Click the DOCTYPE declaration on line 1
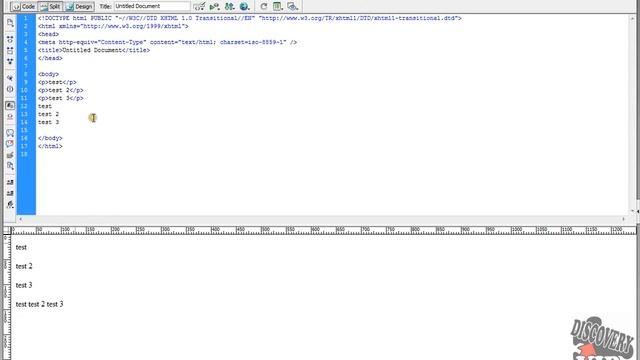640x360 pixels. tap(249, 18)
